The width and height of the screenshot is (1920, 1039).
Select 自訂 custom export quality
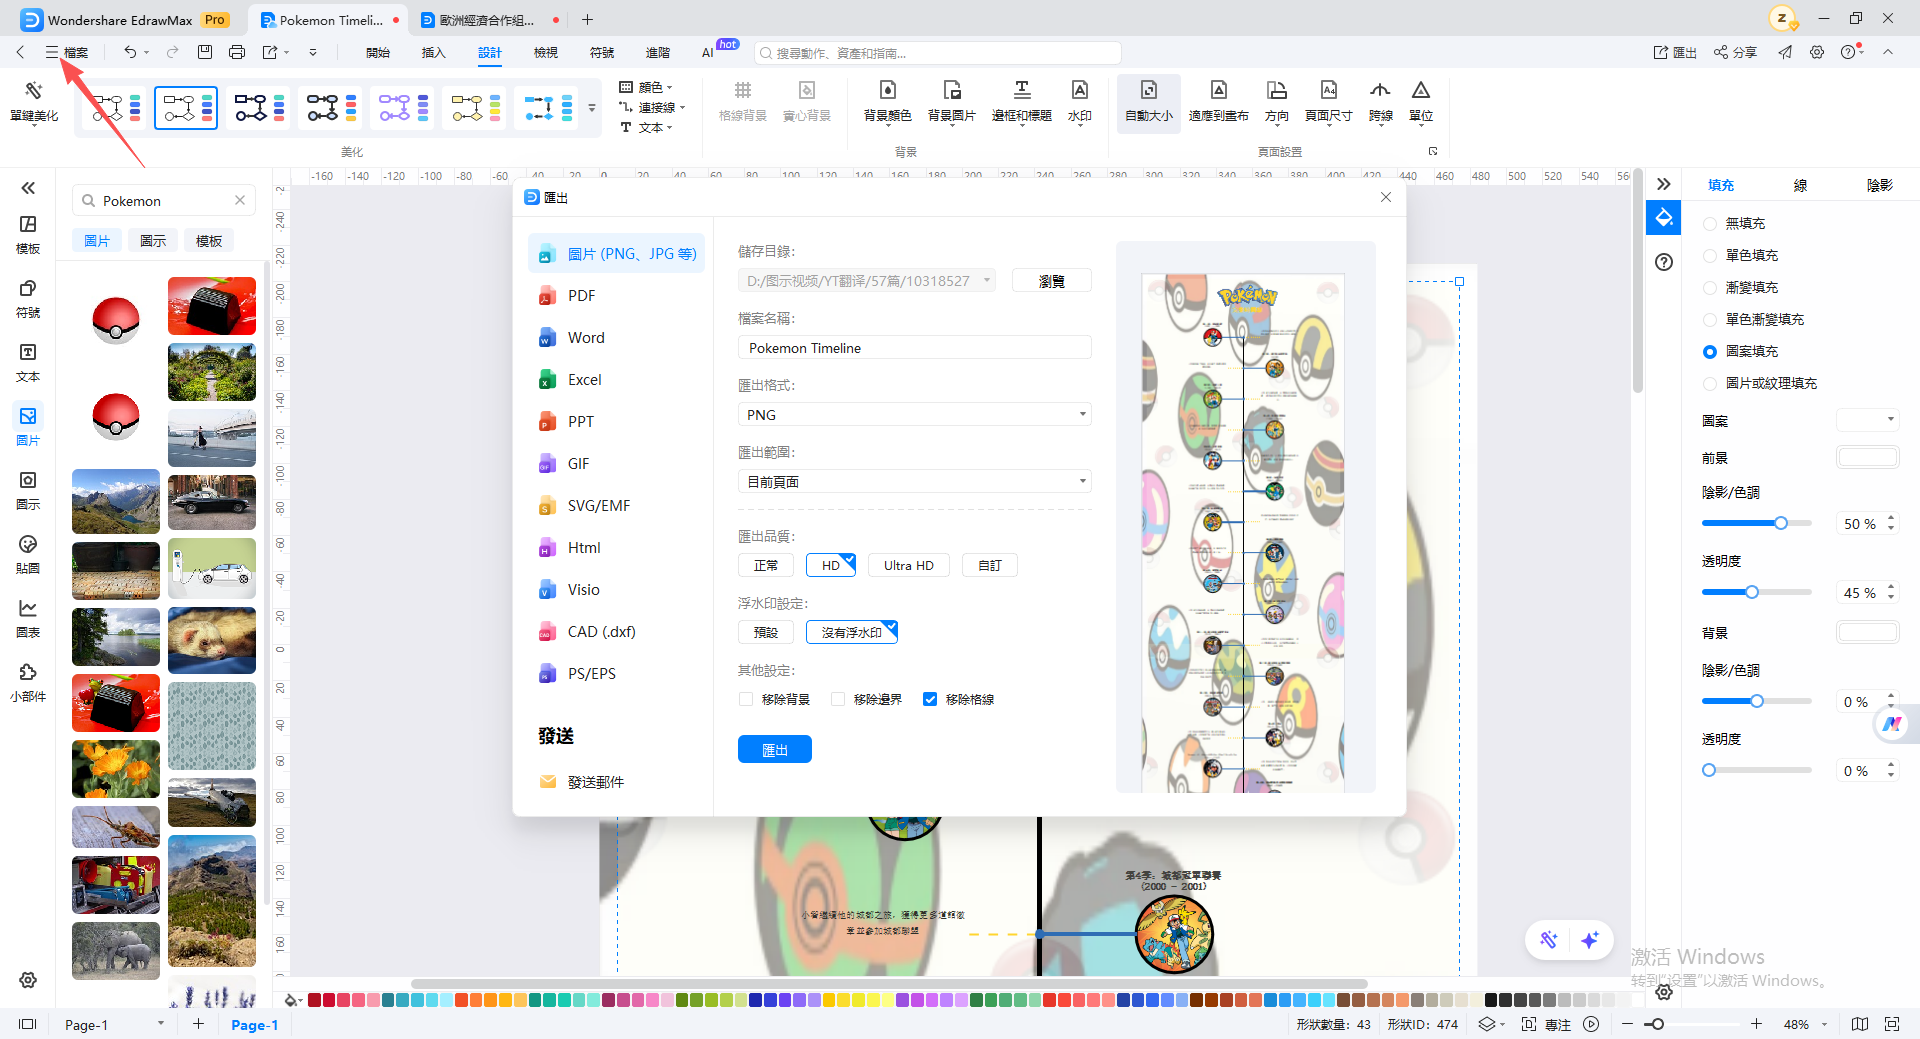point(990,565)
